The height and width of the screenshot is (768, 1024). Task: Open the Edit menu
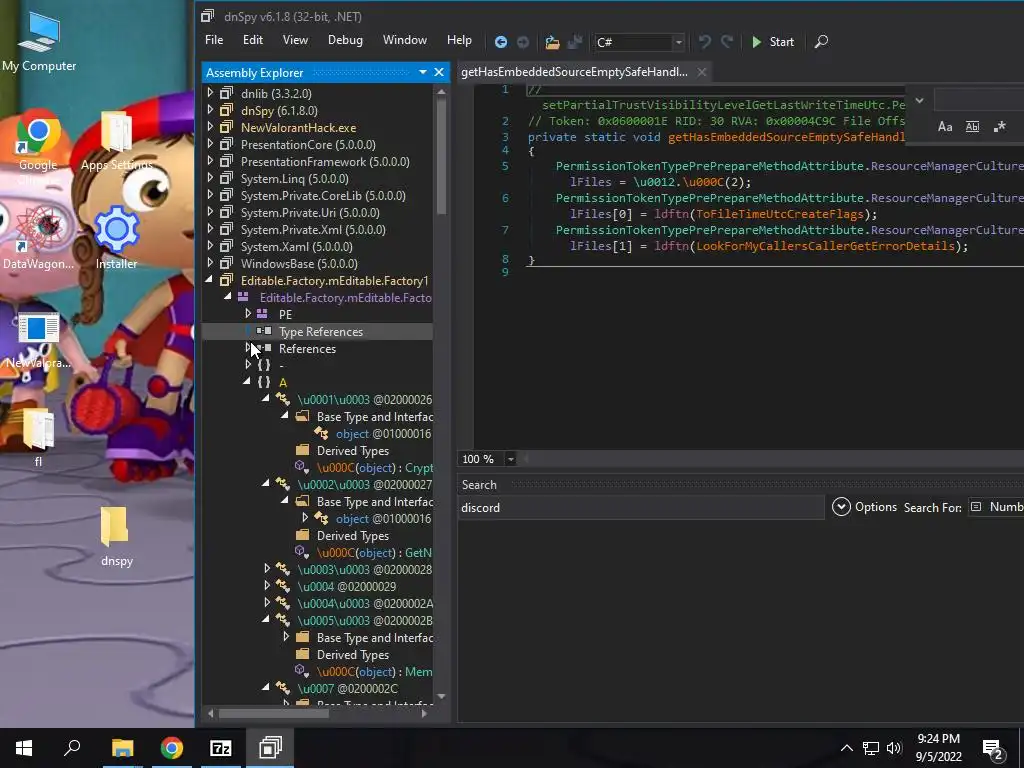(253, 40)
